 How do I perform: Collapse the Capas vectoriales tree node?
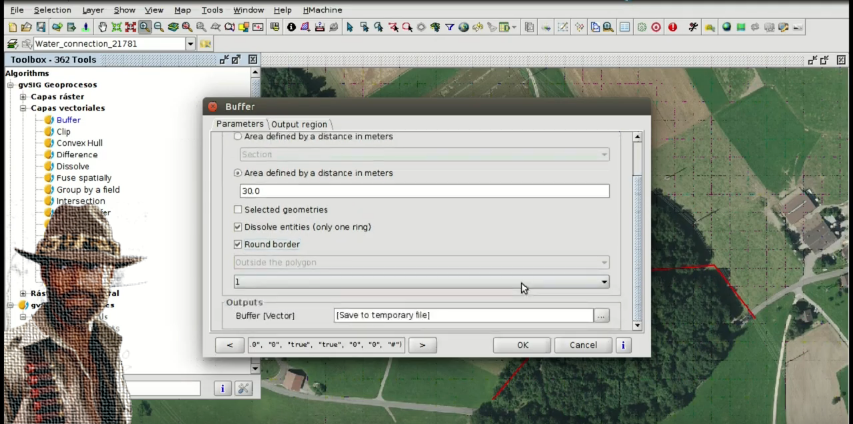[x=22, y=108]
